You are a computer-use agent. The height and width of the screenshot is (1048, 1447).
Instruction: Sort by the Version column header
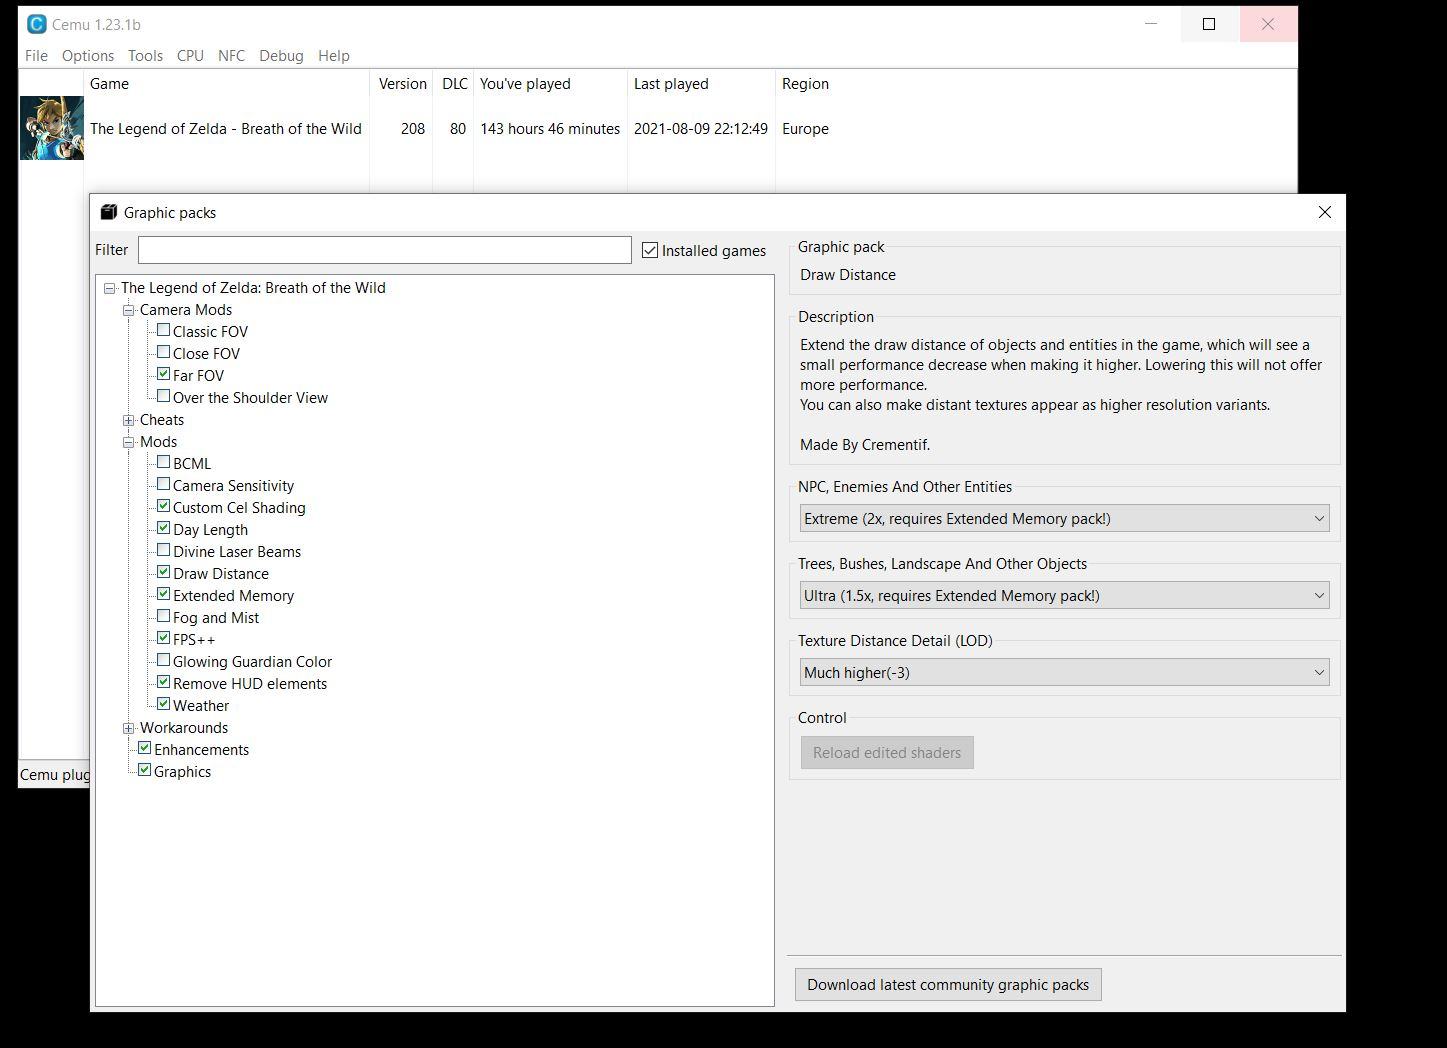point(402,84)
